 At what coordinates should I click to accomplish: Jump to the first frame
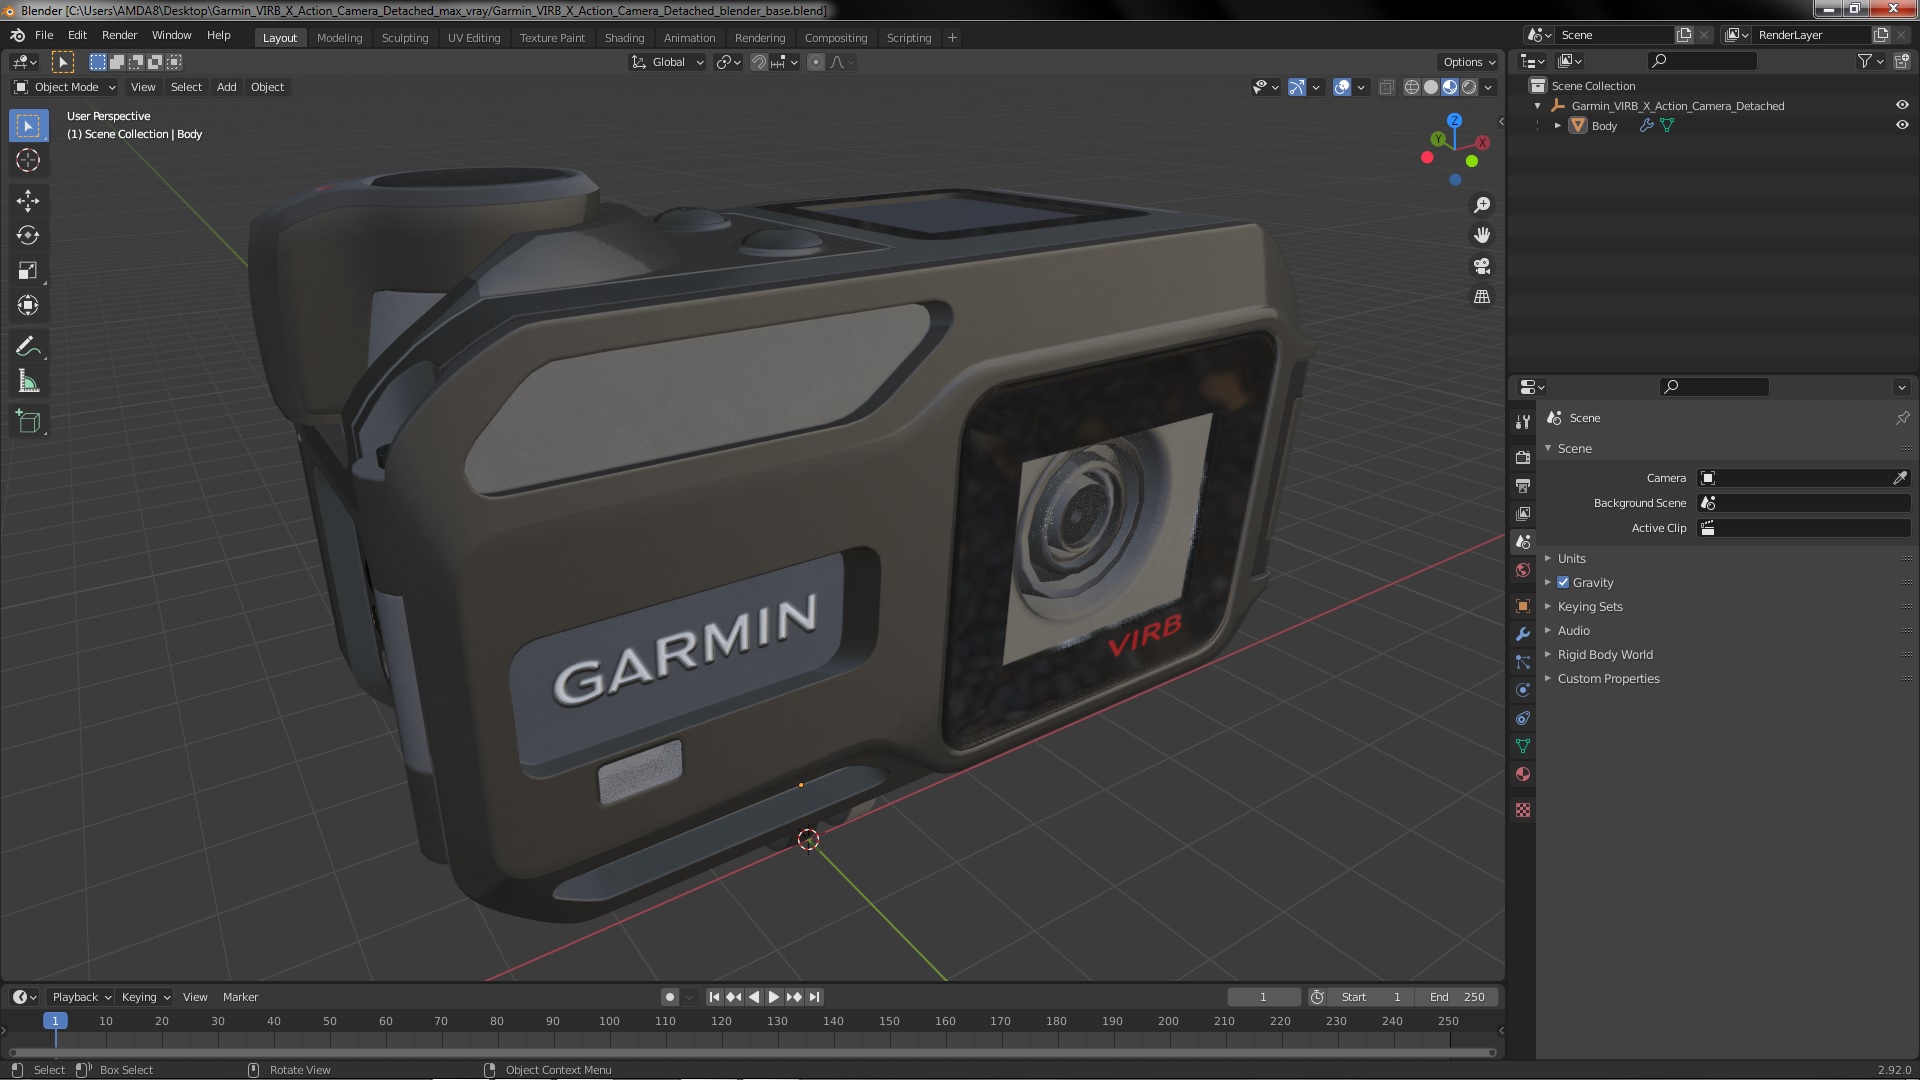click(714, 997)
